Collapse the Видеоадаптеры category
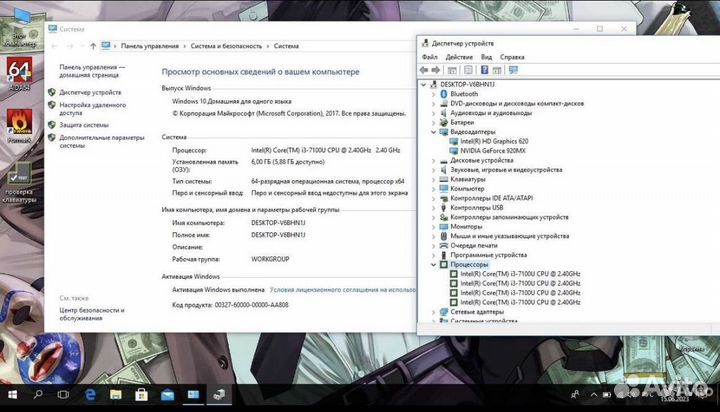 433,132
